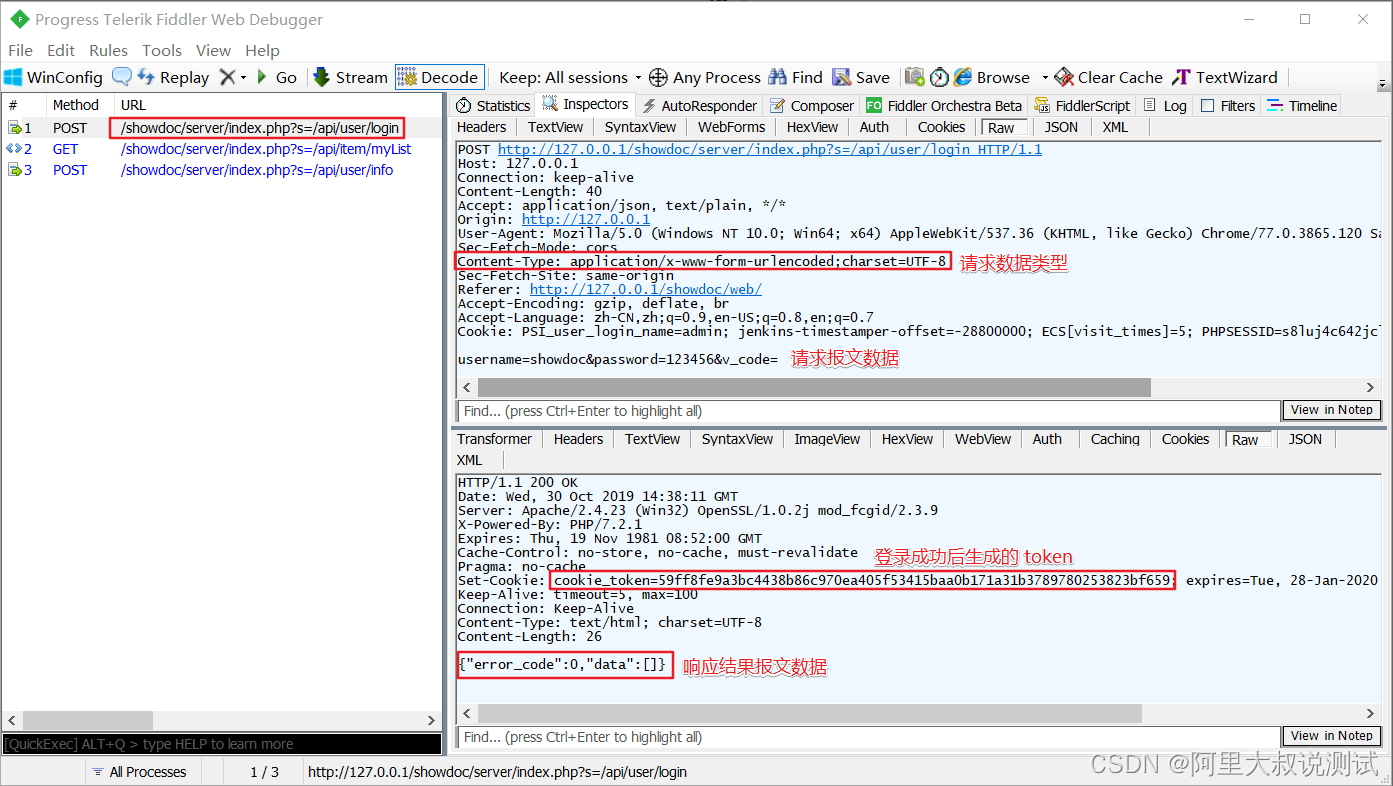1393x786 pixels.
Task: Open the Help menu
Action: [x=262, y=50]
